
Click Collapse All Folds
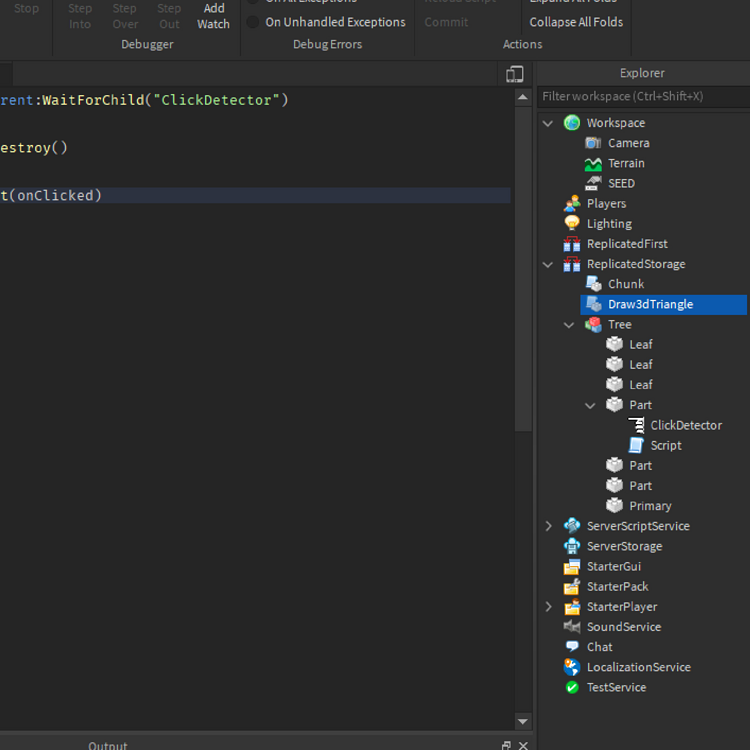pos(576,22)
